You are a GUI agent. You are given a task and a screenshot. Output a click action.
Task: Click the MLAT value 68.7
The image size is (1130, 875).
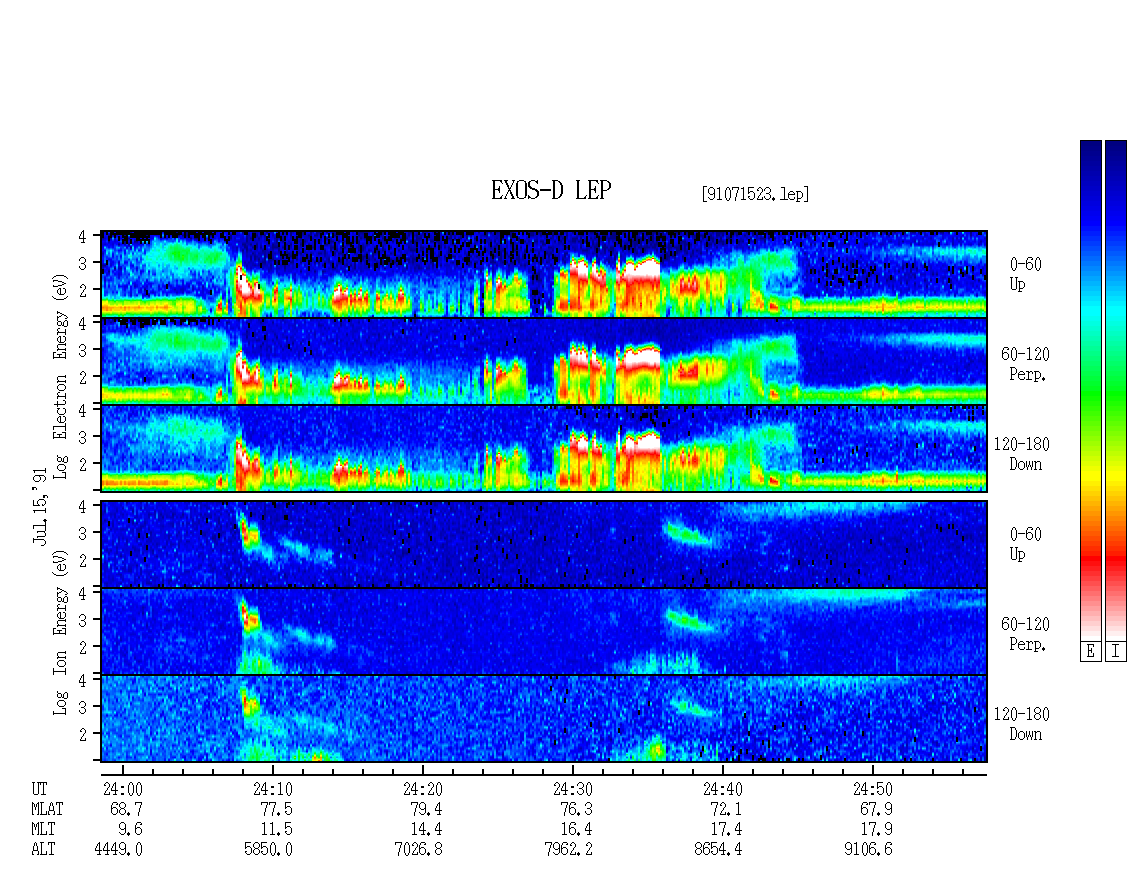126,809
